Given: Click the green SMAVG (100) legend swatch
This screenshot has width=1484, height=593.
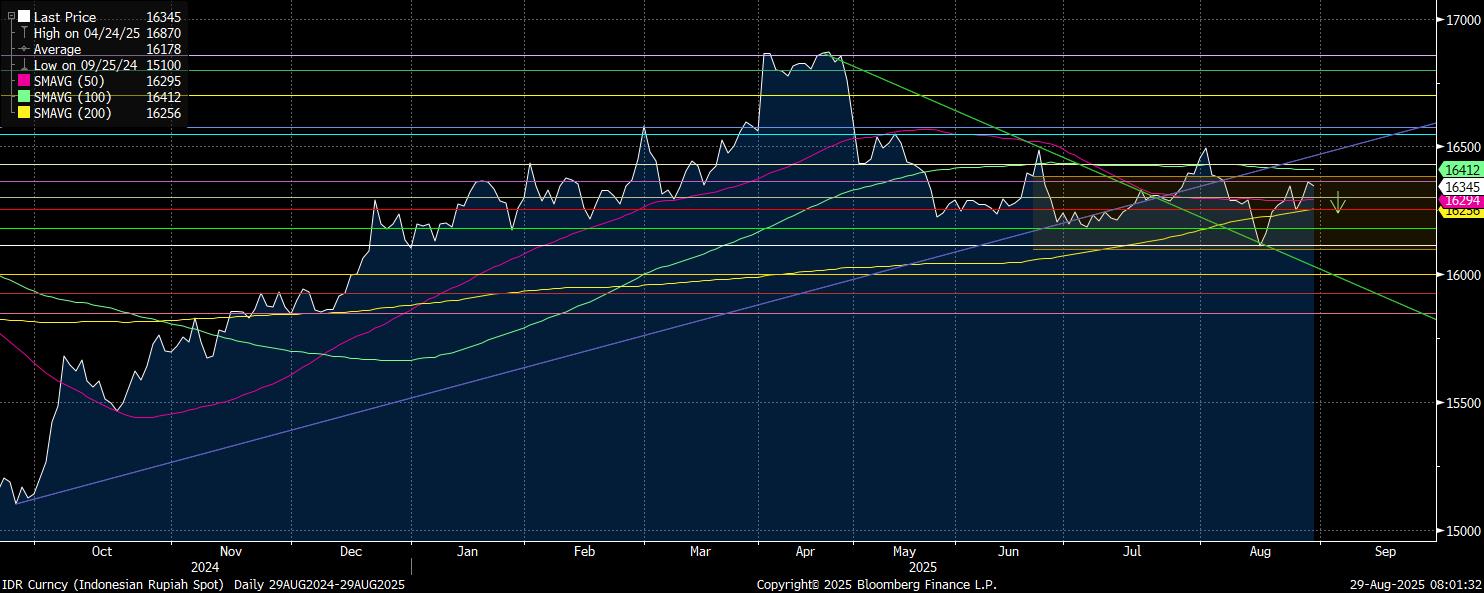Looking at the screenshot, I should click(x=24, y=97).
